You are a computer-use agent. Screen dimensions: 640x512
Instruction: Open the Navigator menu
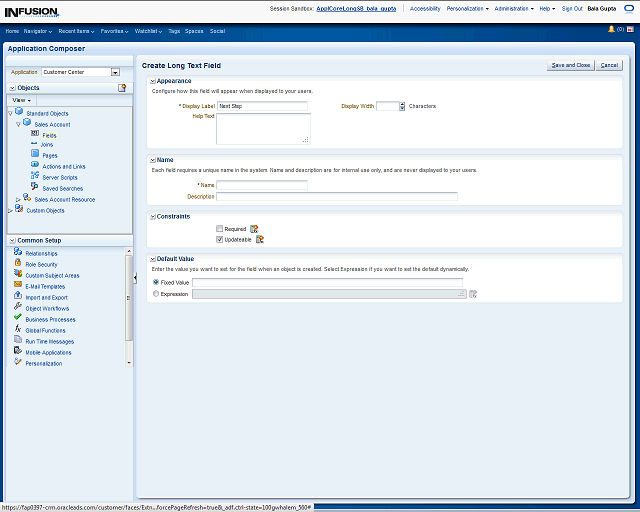click(39, 31)
